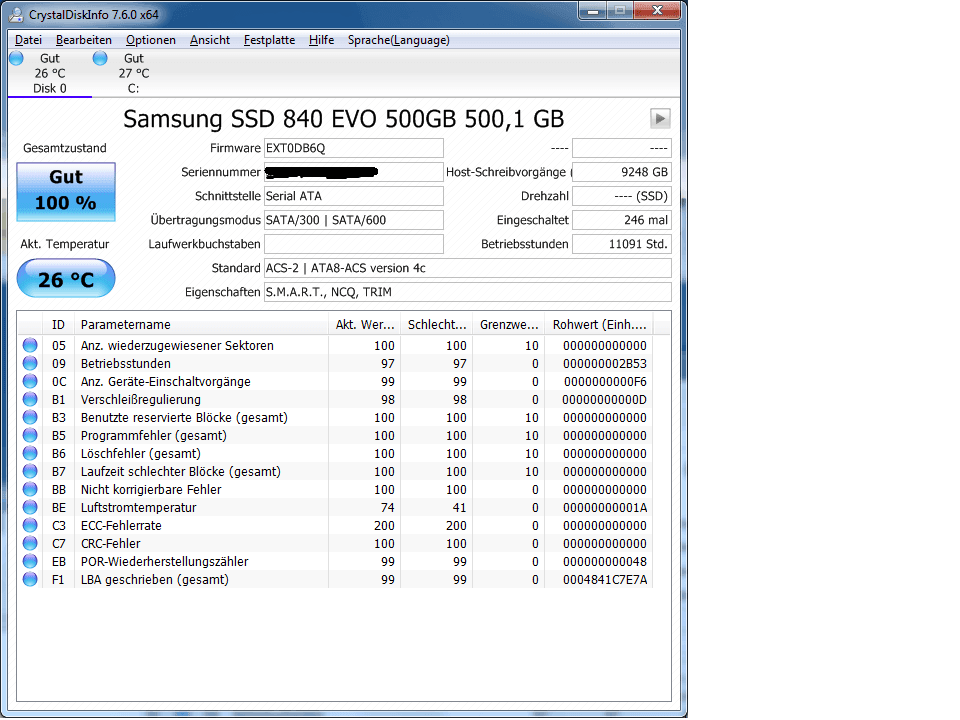Select row Anz. Geräte-Einschaltvorgänge

coord(335,381)
